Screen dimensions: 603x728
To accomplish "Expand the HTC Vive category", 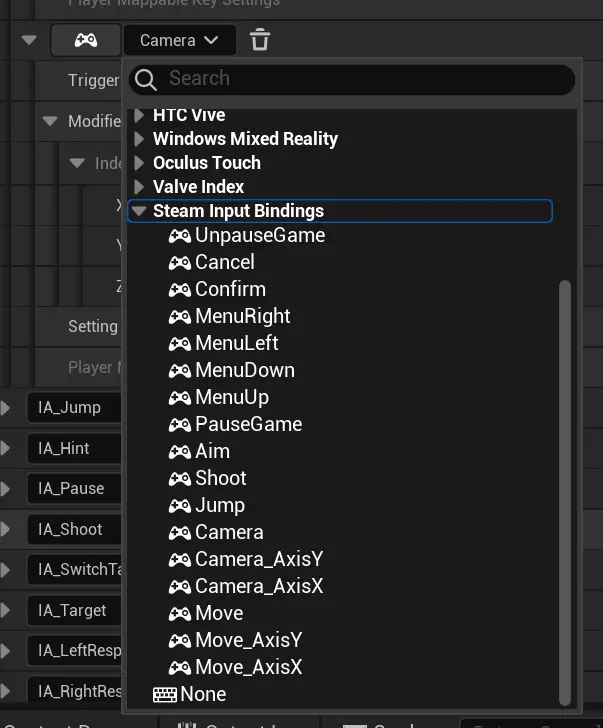I will point(138,115).
